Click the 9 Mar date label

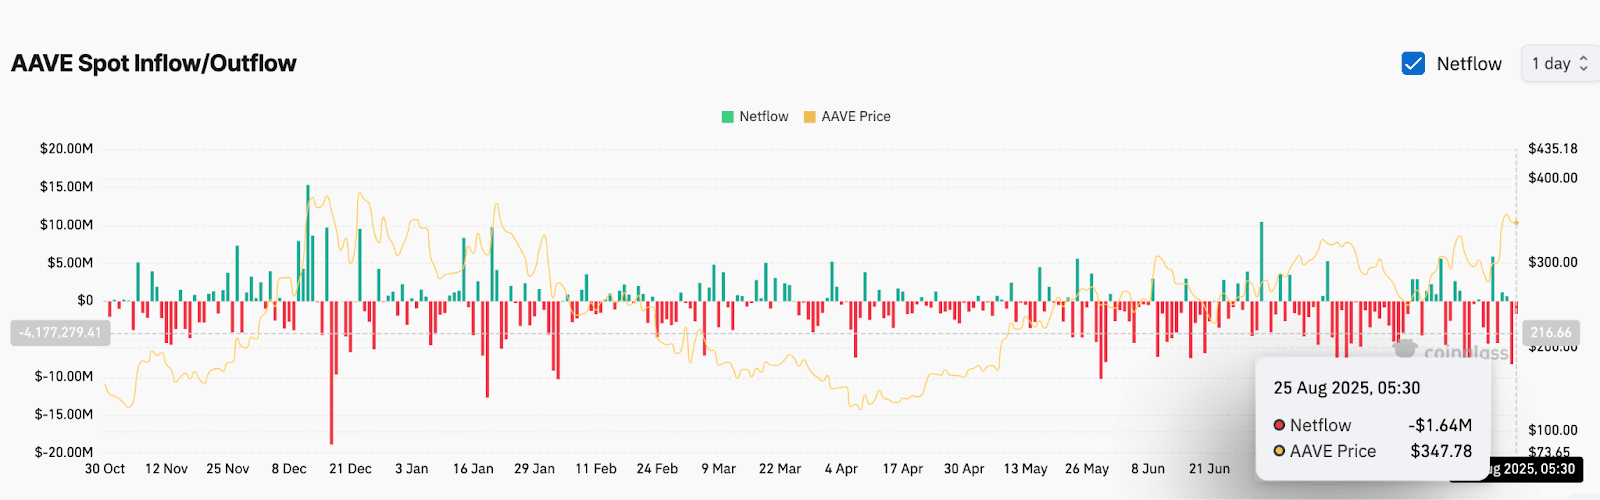click(718, 469)
